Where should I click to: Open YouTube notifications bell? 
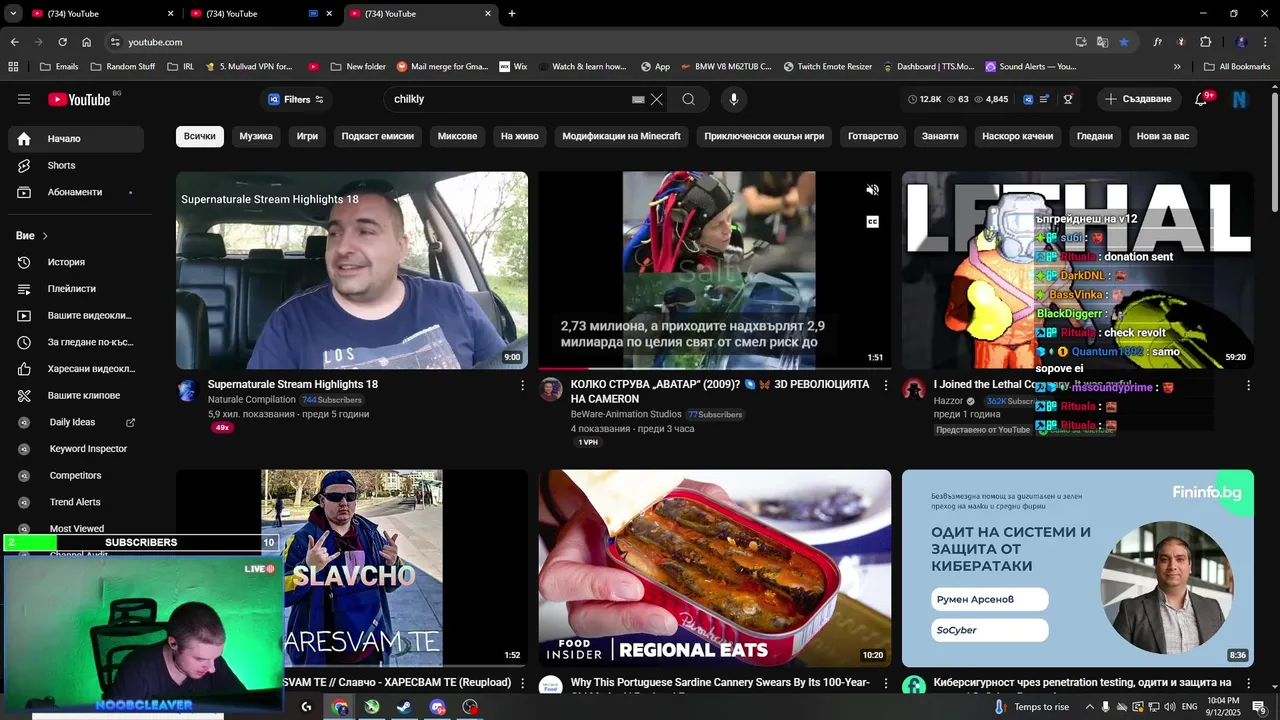coord(1202,99)
